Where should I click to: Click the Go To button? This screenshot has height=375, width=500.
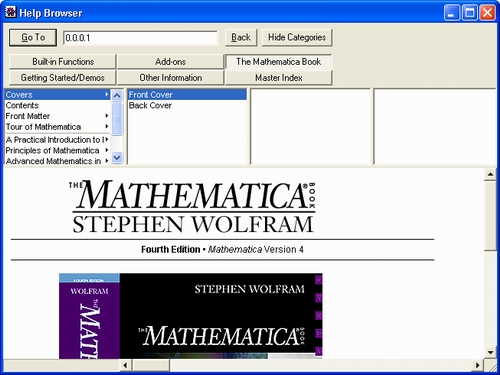[33, 37]
